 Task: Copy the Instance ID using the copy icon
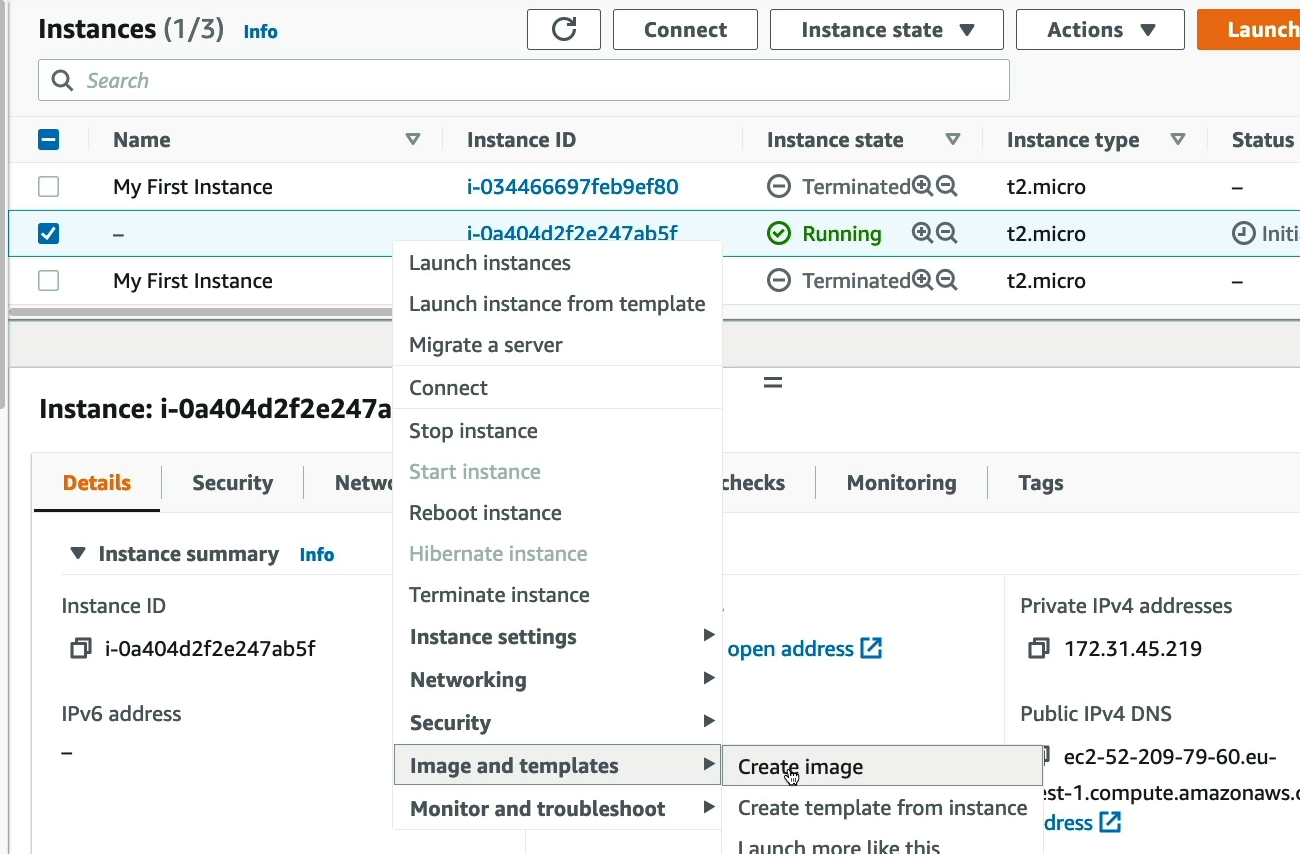pyautogui.click(x=80, y=649)
